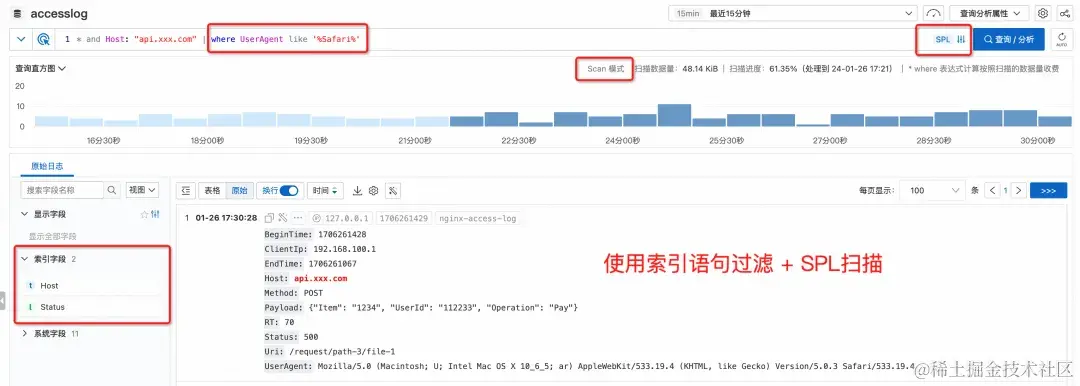This screenshot has height=386, width=1080.
Task: Click the share icon at top right
Action: tap(1064, 13)
